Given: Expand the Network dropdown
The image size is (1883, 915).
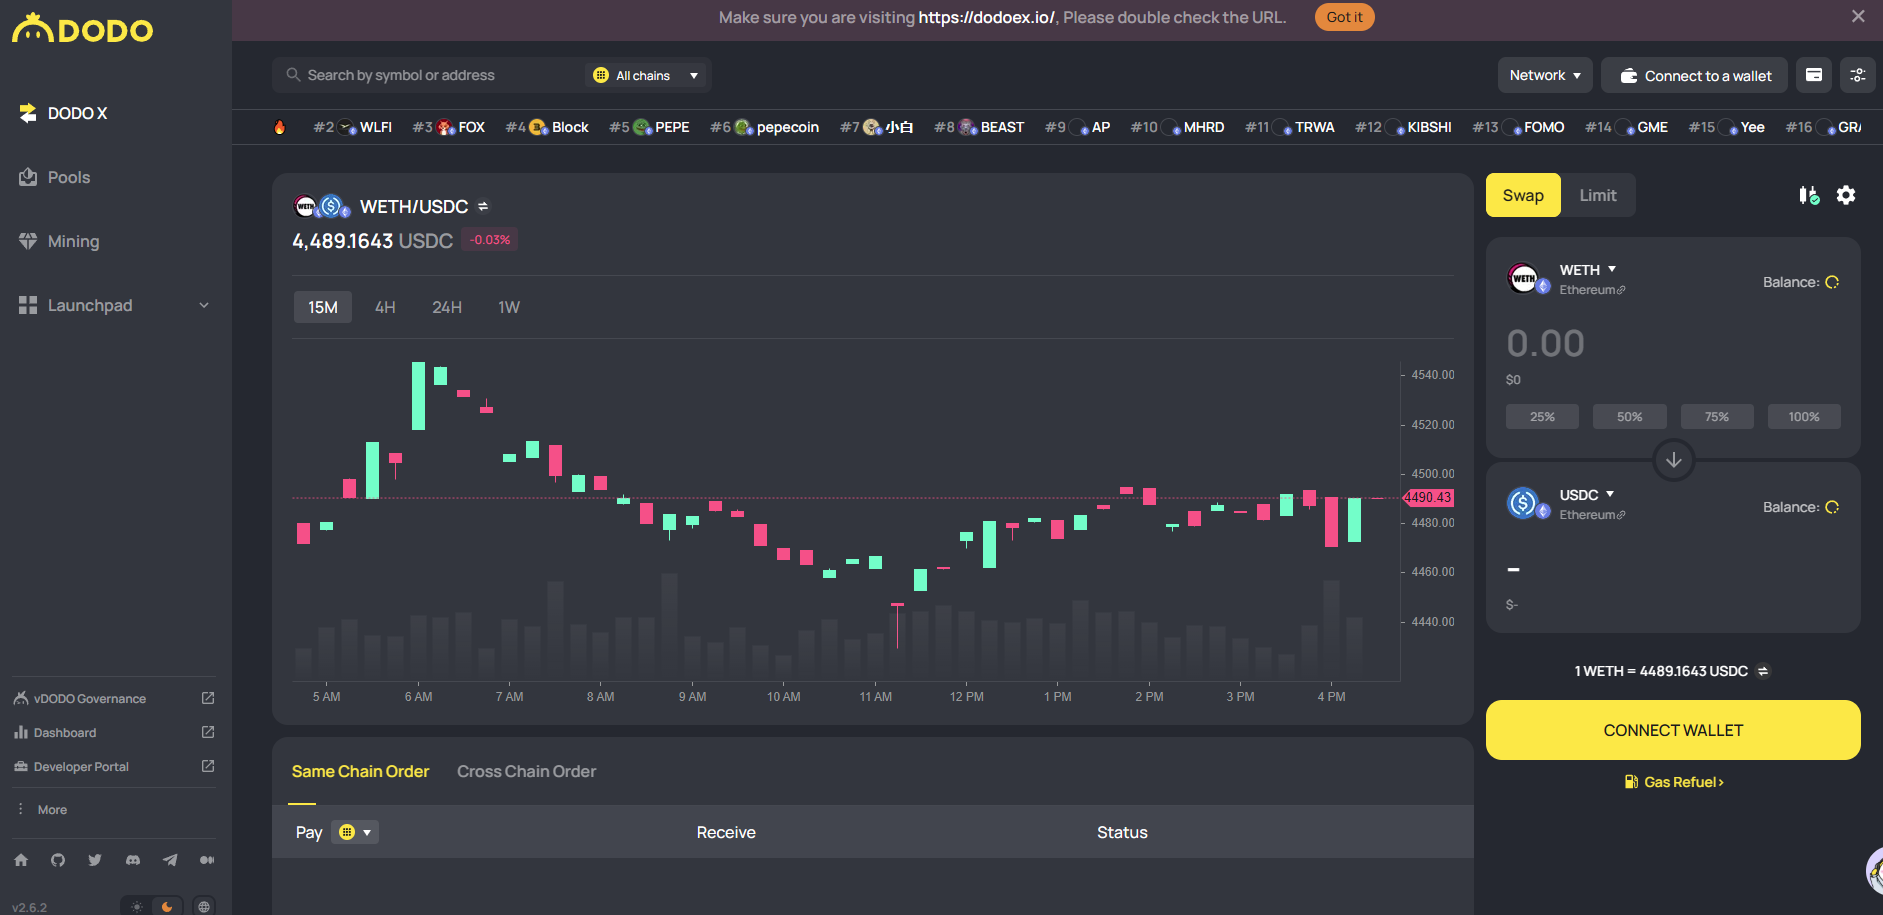Looking at the screenshot, I should coord(1544,75).
